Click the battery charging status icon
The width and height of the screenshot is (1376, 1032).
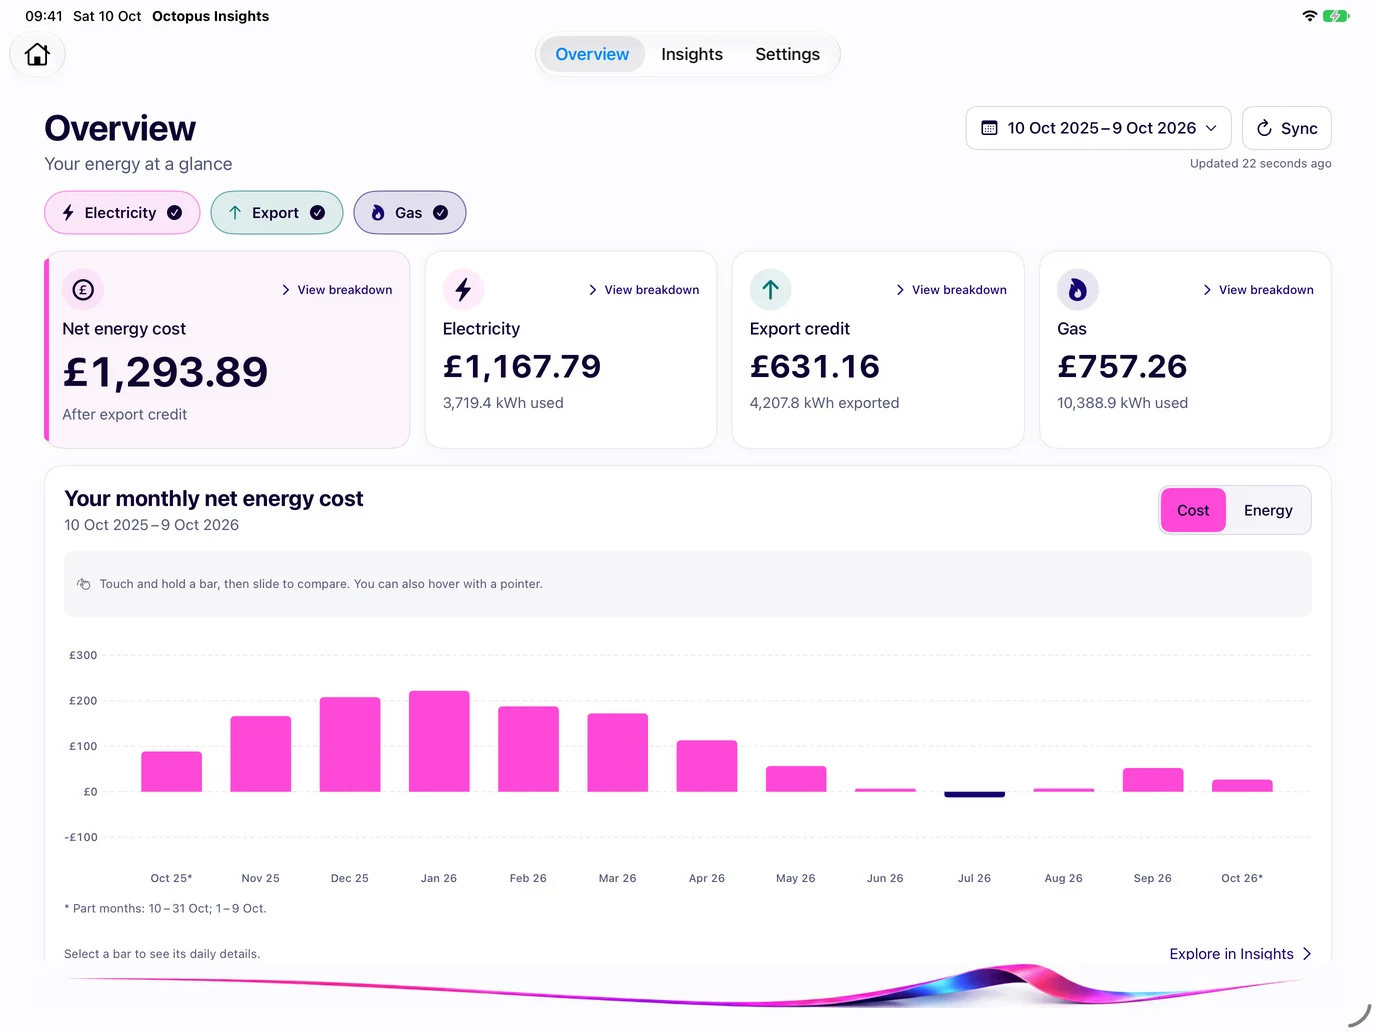pyautogui.click(x=1336, y=16)
